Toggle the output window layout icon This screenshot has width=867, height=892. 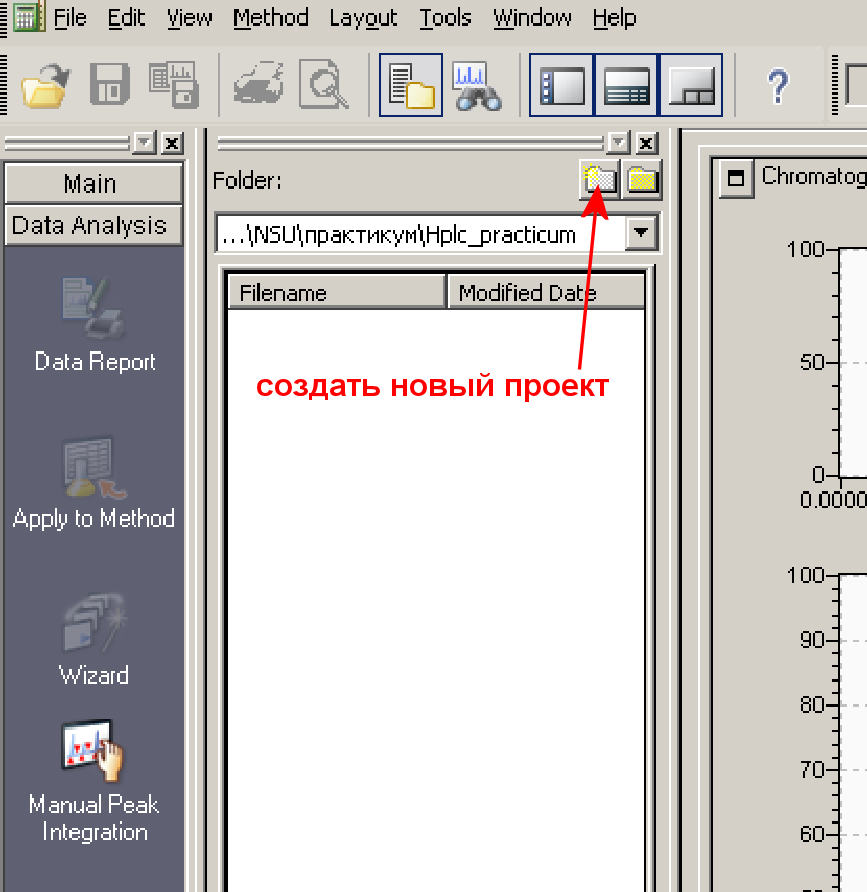[691, 85]
